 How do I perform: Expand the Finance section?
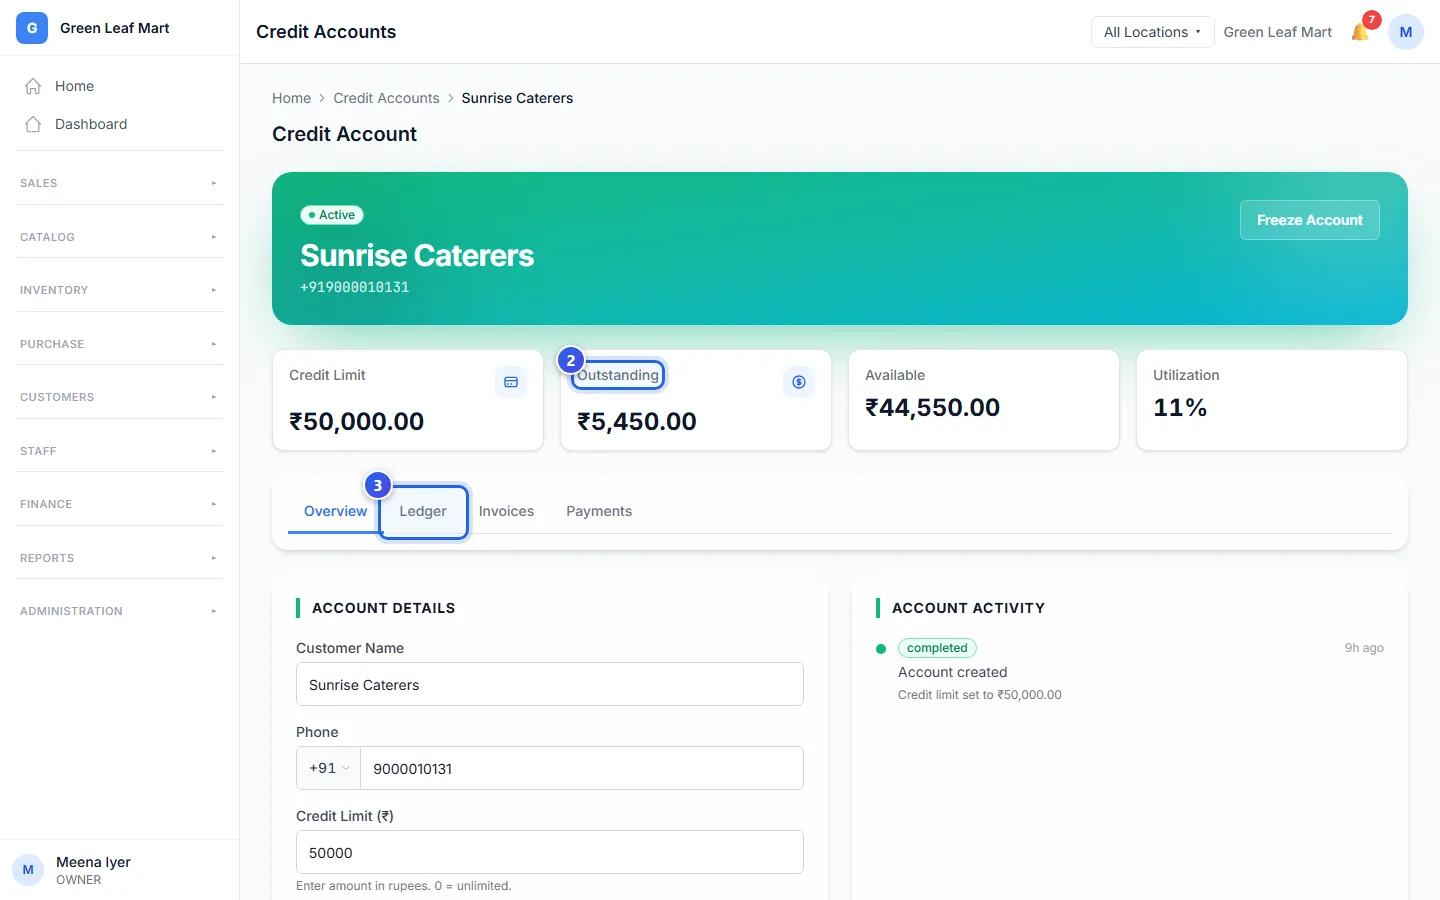119,504
